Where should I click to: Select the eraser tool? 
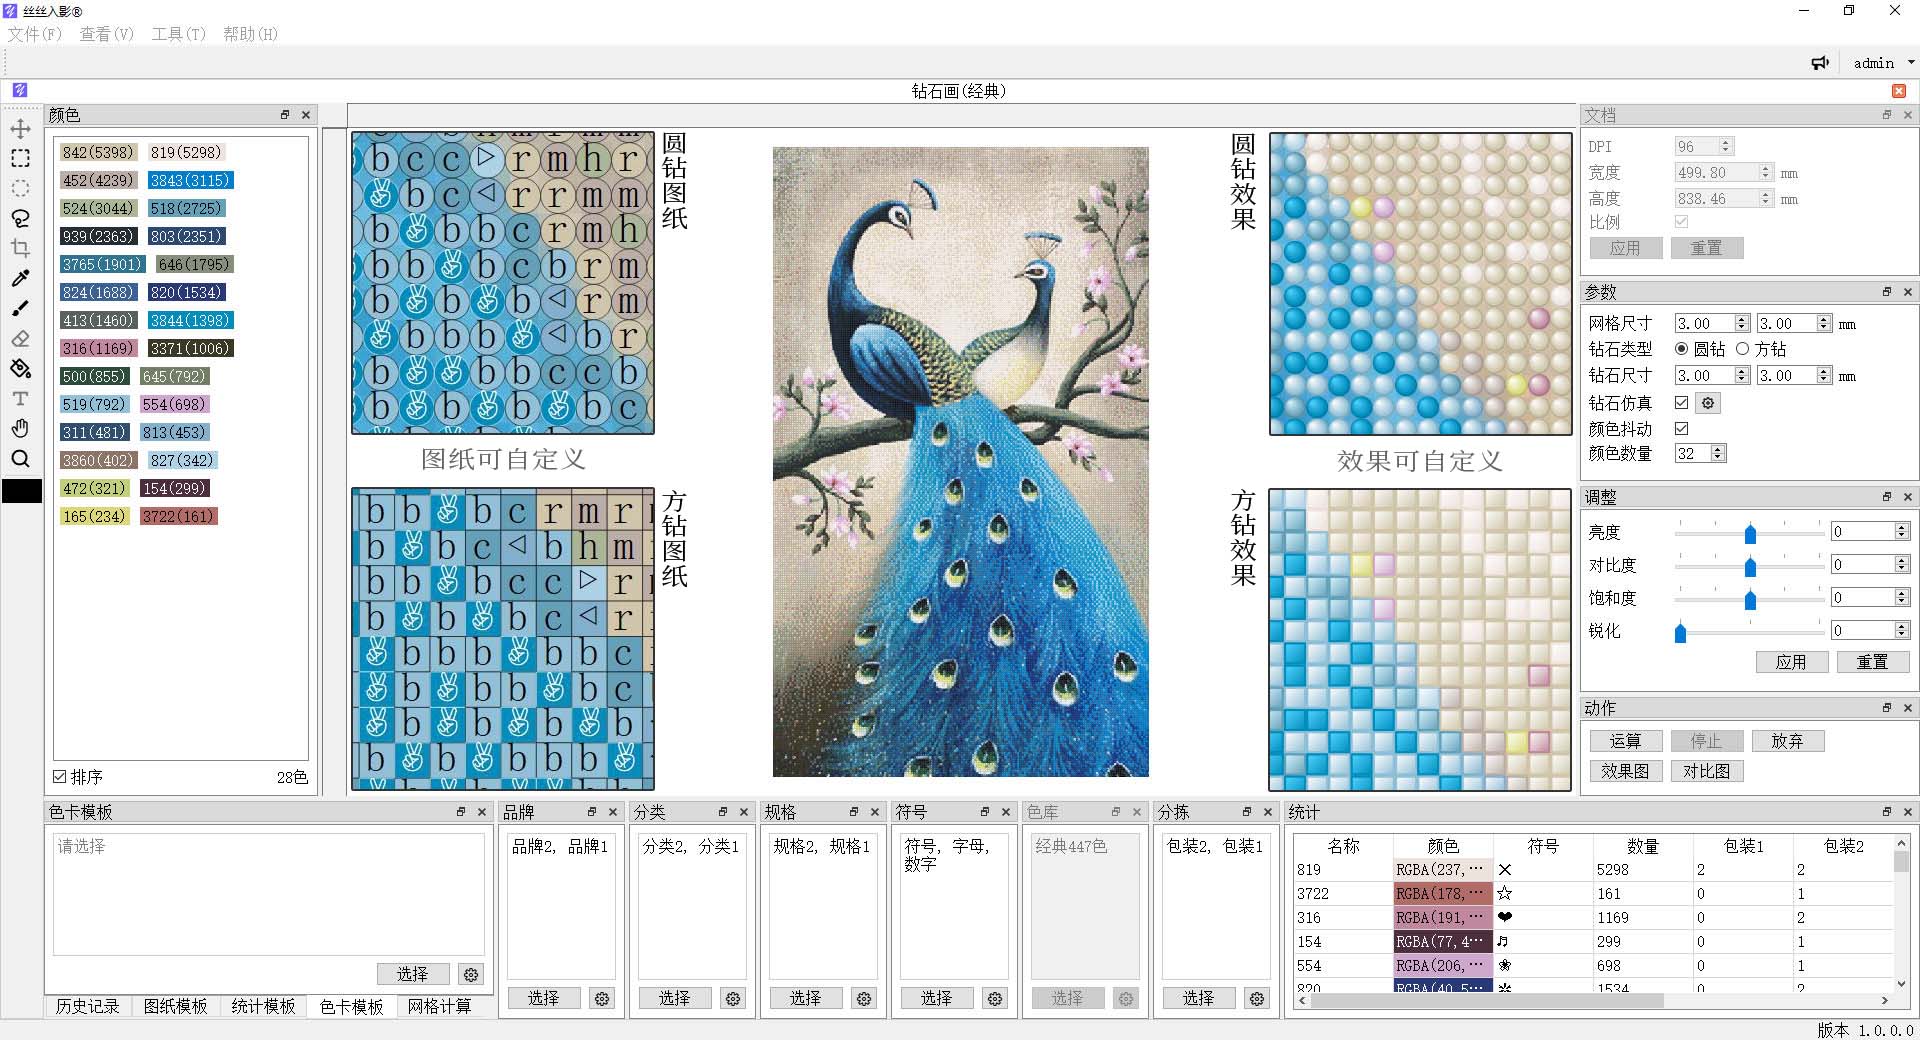20,338
